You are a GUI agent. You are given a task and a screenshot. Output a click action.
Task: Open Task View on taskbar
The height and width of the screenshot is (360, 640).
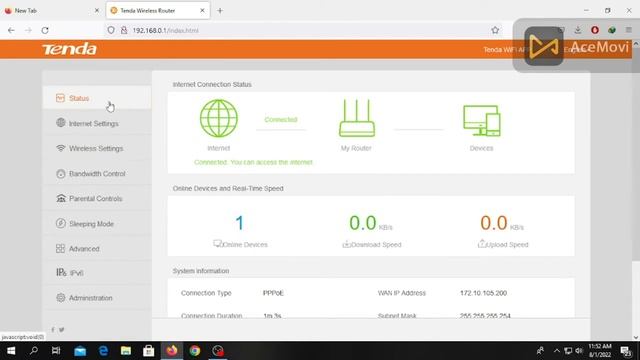coord(56,351)
